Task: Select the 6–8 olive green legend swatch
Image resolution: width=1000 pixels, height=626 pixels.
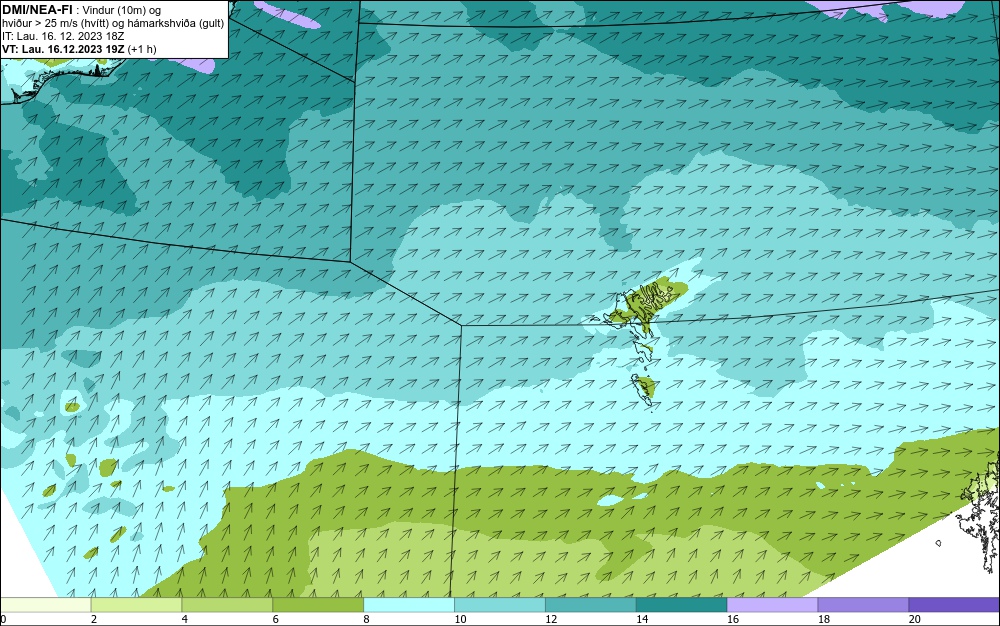Action: 318,605
